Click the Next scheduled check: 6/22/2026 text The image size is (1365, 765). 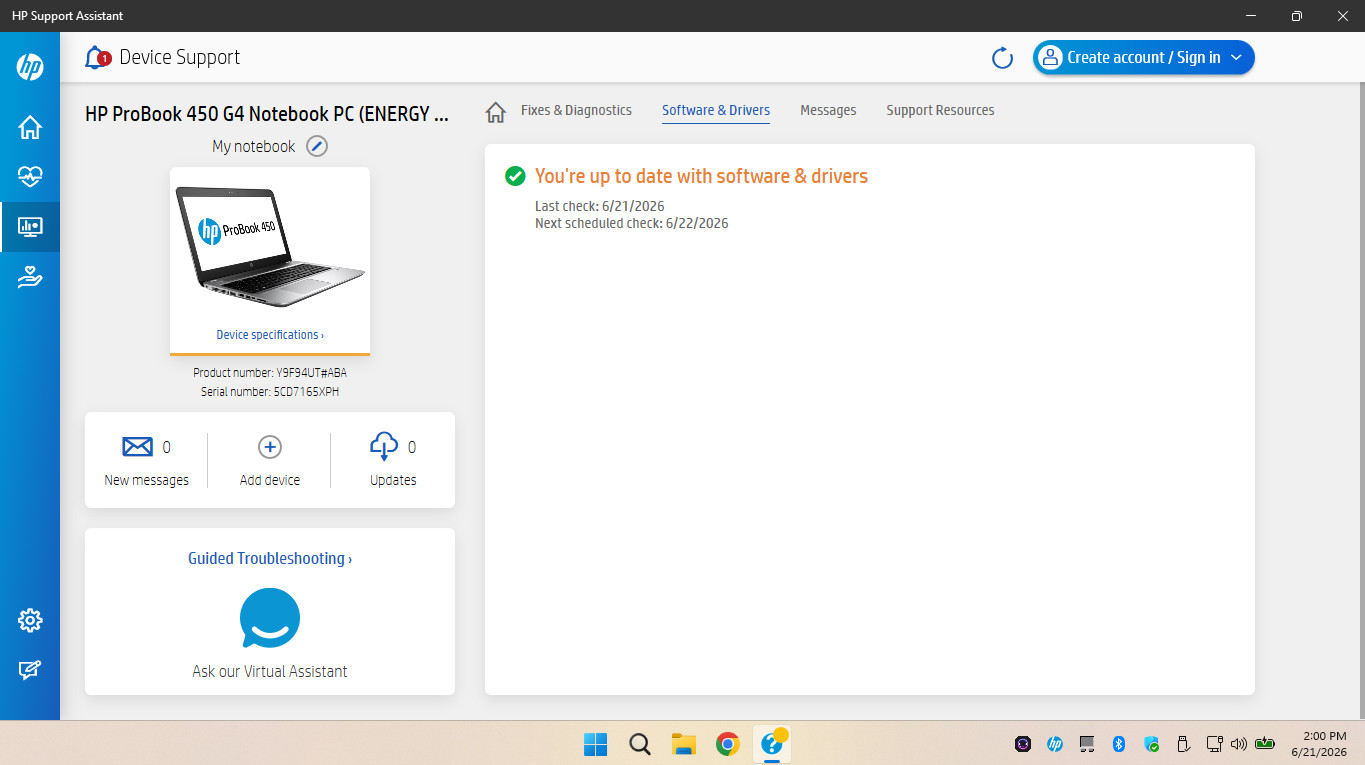632,223
